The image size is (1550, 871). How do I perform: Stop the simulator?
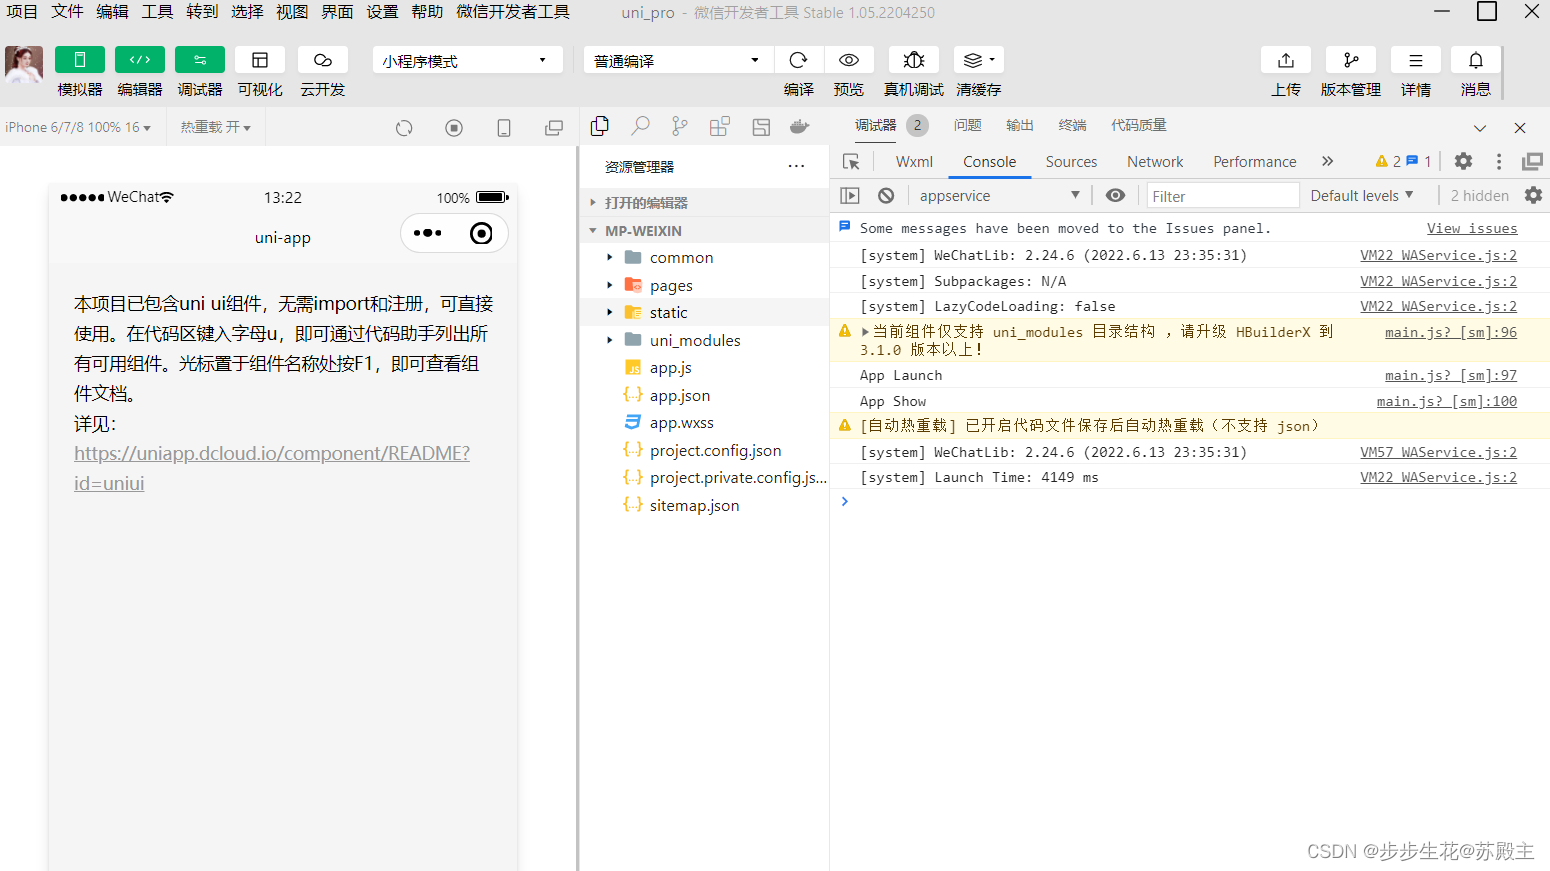click(x=454, y=128)
